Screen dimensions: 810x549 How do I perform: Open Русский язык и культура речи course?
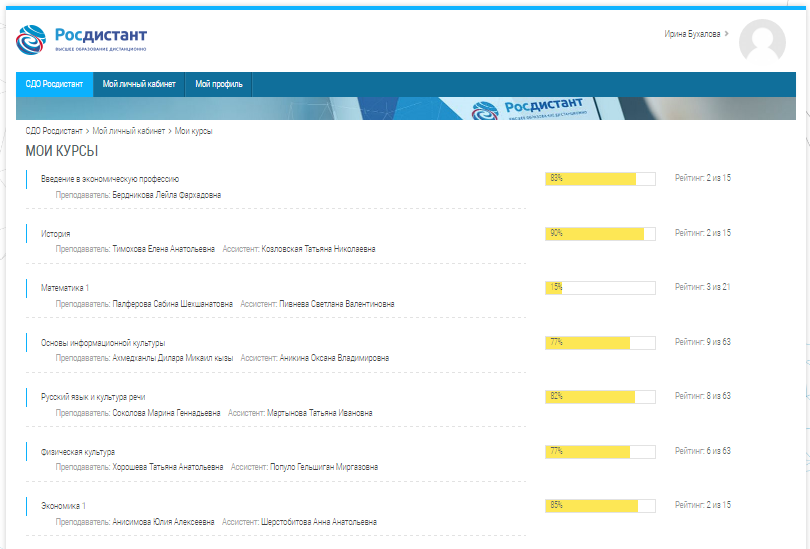92,397
